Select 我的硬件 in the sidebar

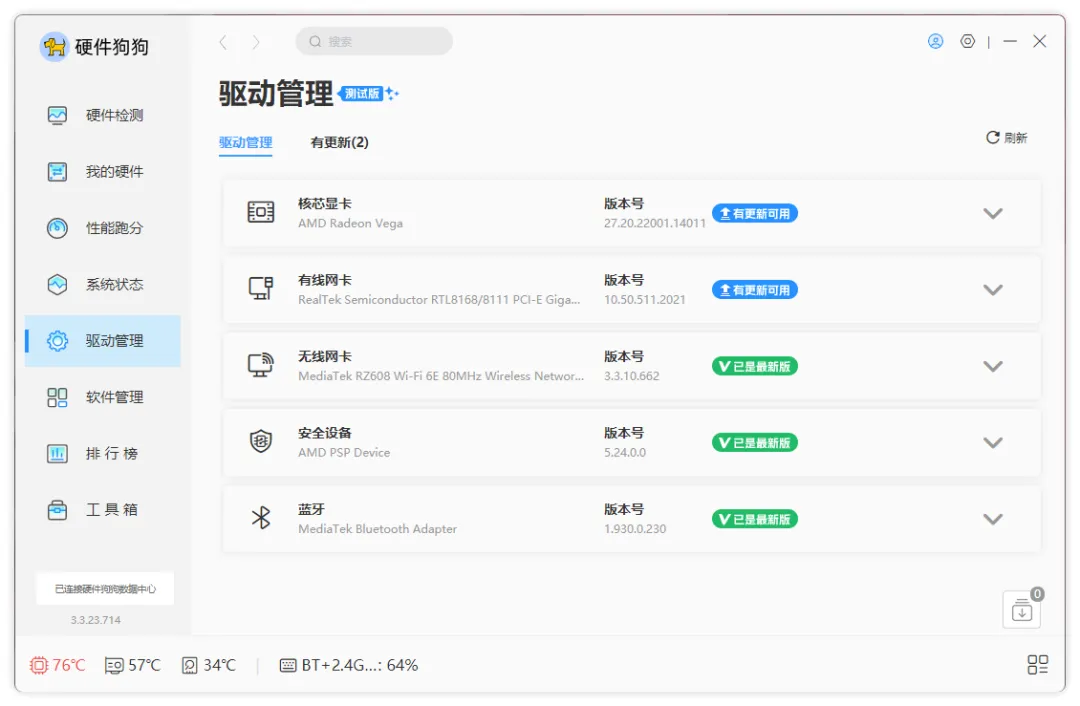click(x=101, y=171)
